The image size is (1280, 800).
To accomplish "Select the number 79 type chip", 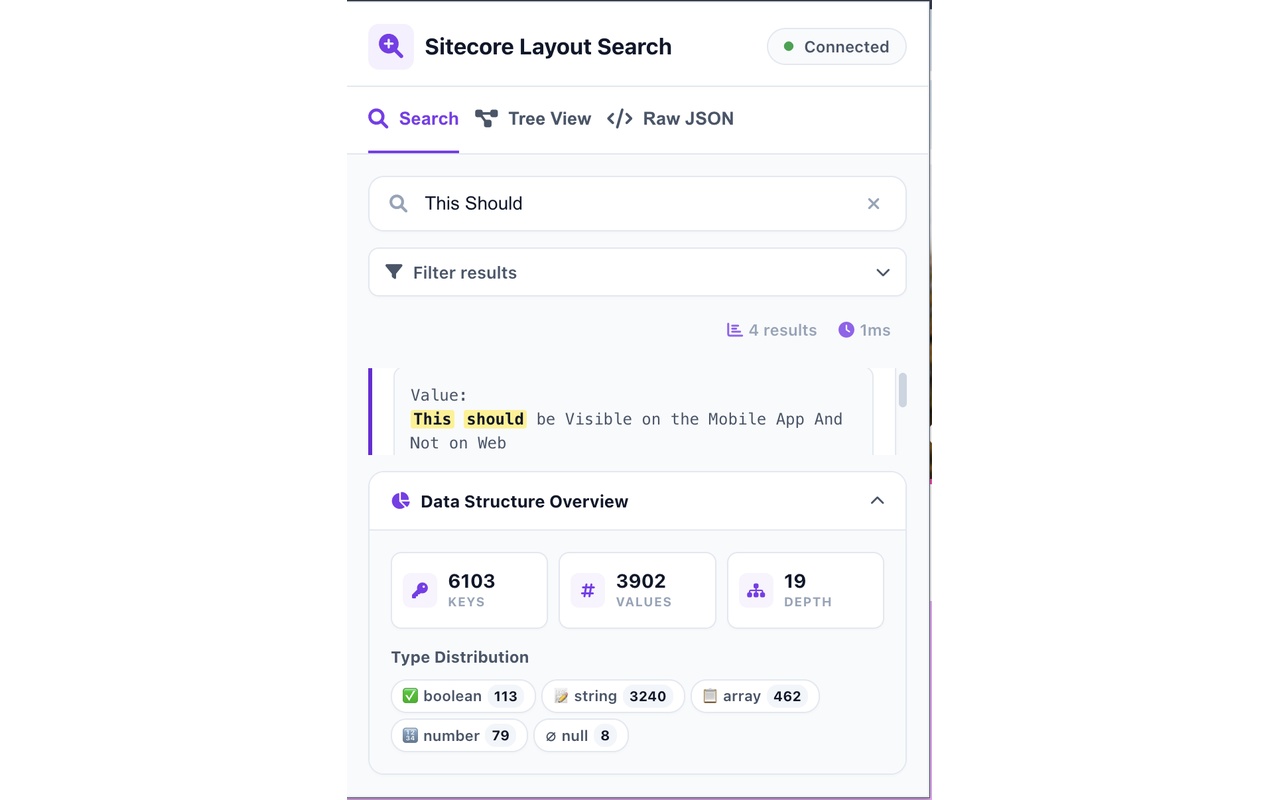I will 459,736.
